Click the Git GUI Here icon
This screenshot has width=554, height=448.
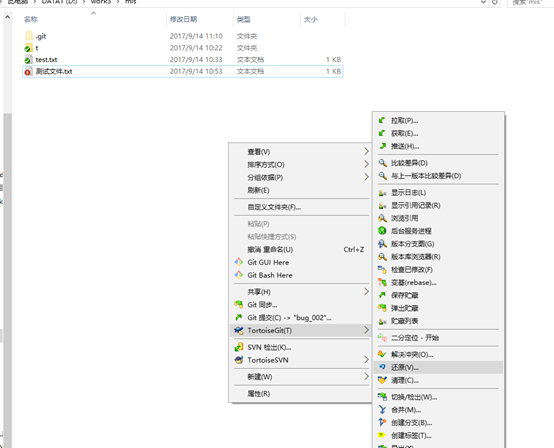tap(239, 262)
